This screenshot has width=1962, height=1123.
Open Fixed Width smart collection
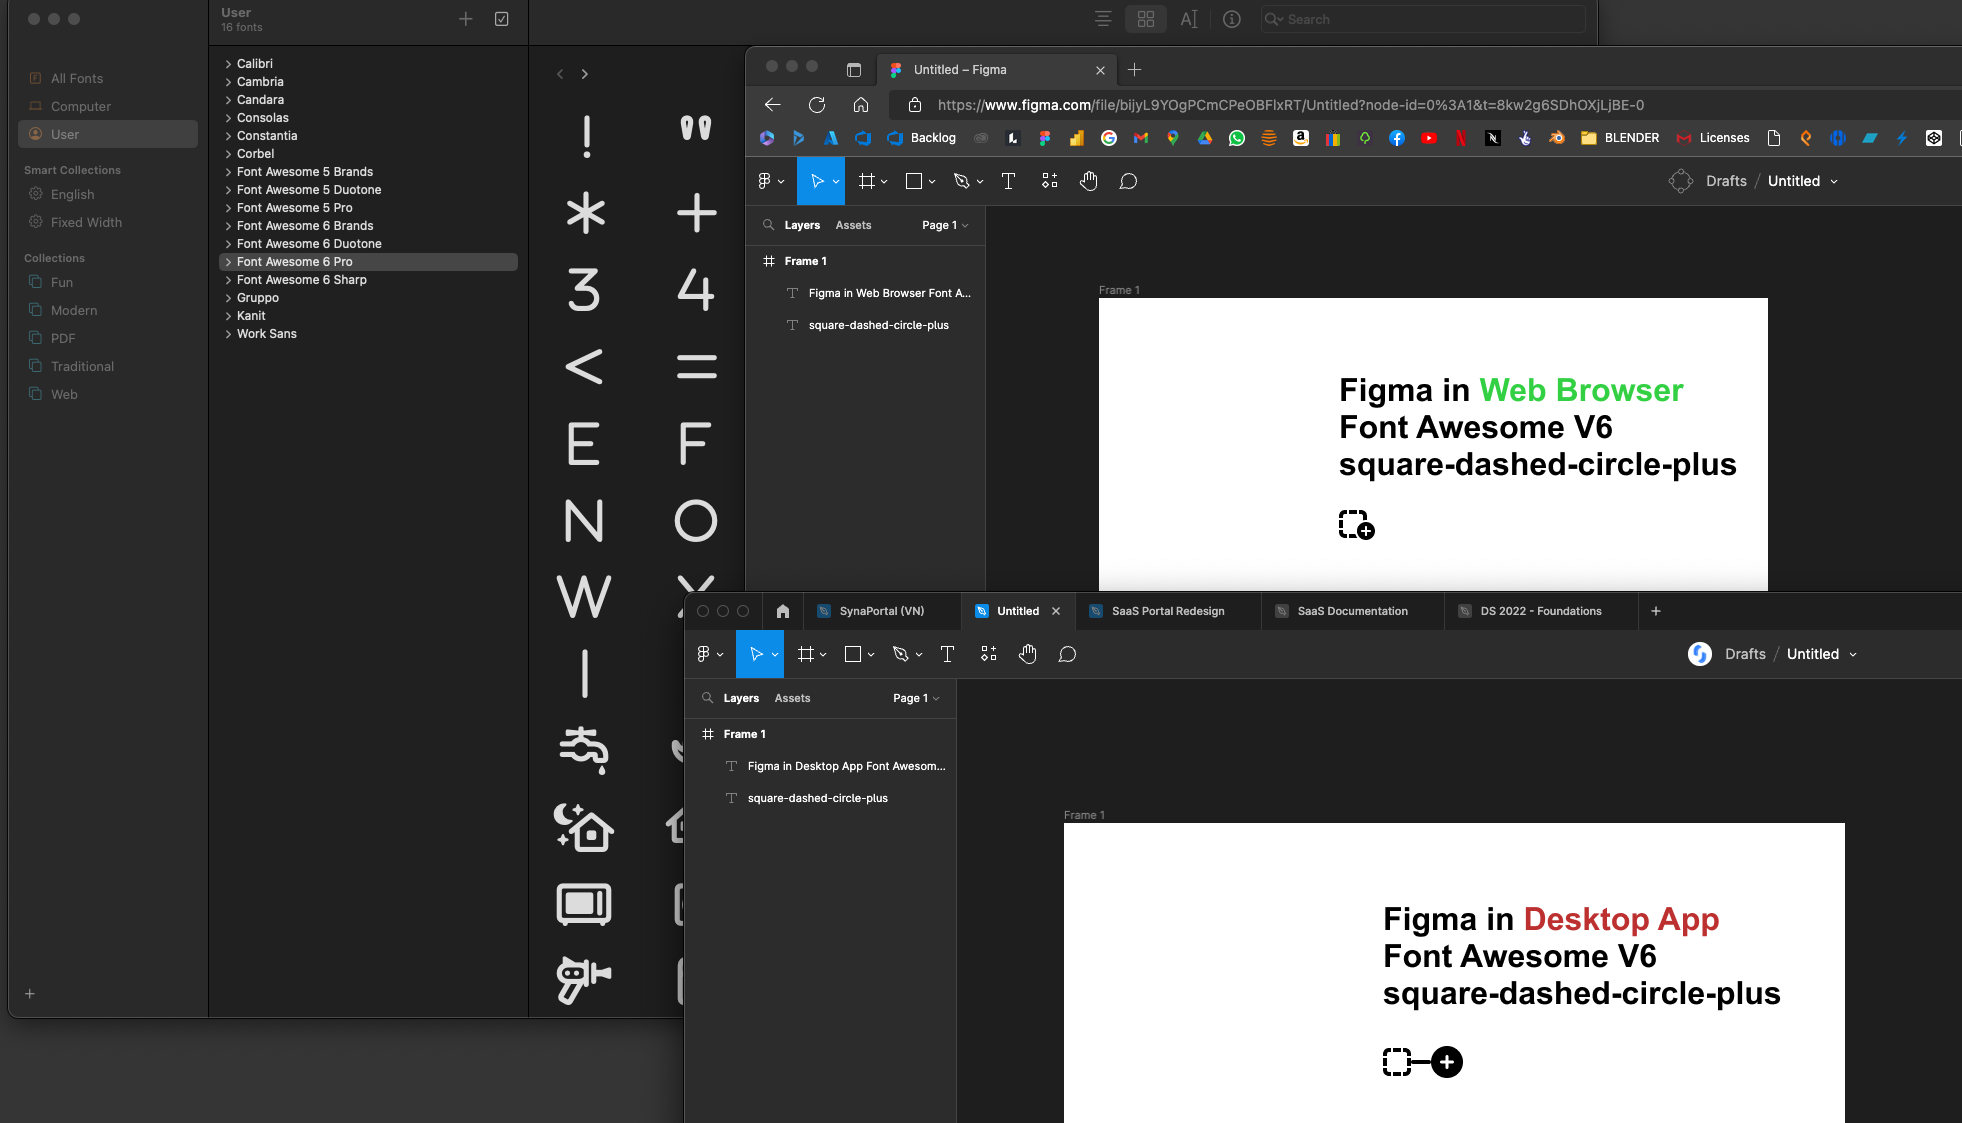tap(108, 222)
